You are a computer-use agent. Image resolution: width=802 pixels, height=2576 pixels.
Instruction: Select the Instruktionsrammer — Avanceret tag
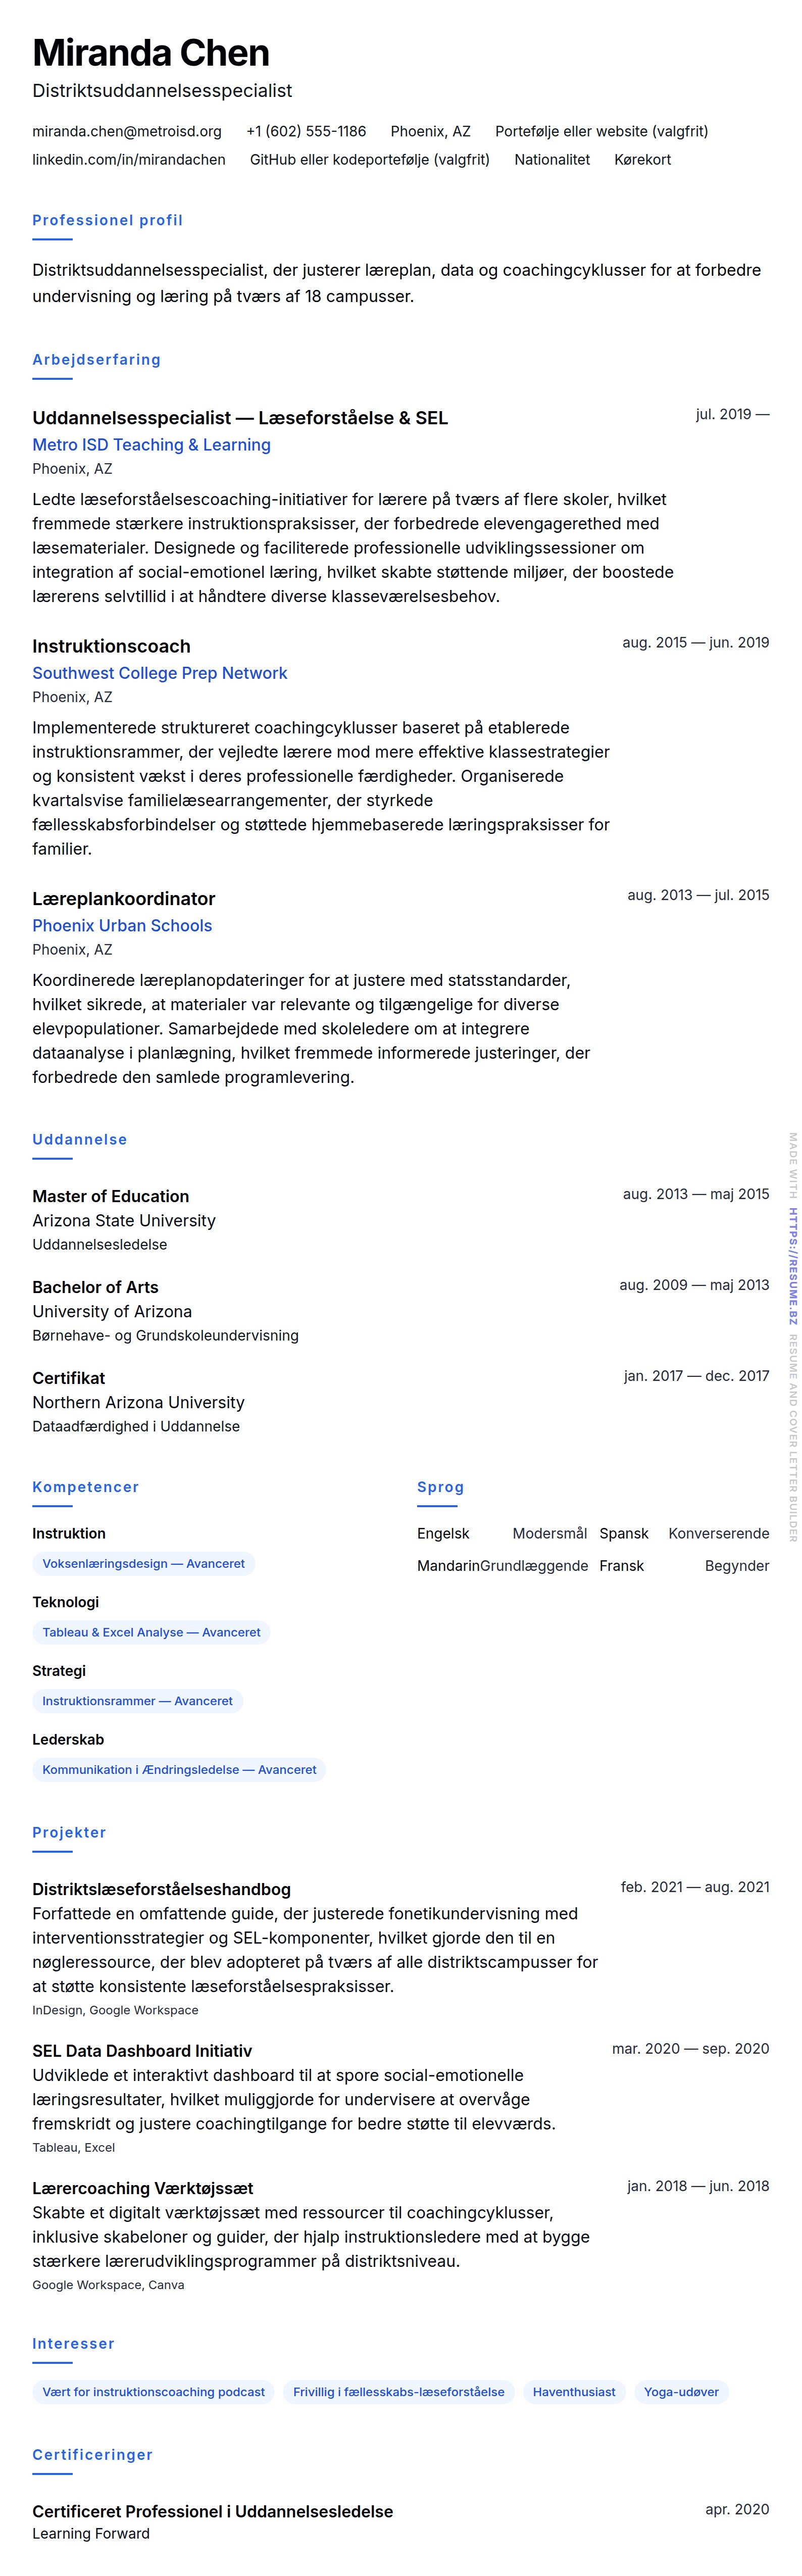point(137,1701)
